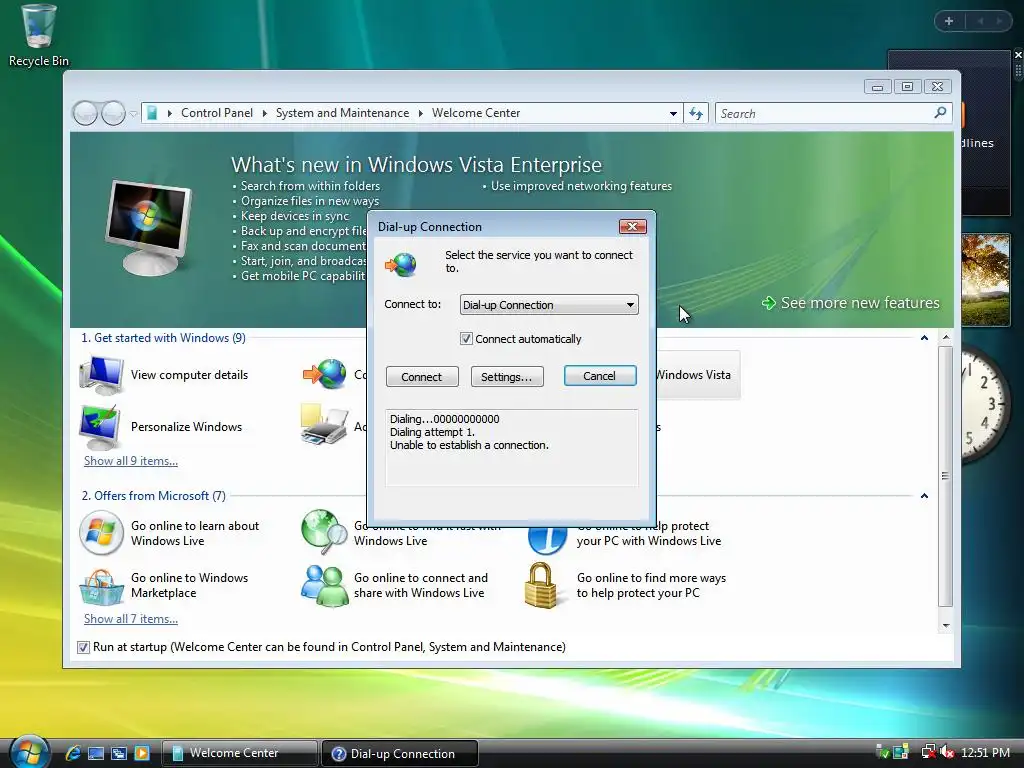This screenshot has height=768, width=1024.
Task: Open dial-up Settings button
Action: click(x=507, y=377)
